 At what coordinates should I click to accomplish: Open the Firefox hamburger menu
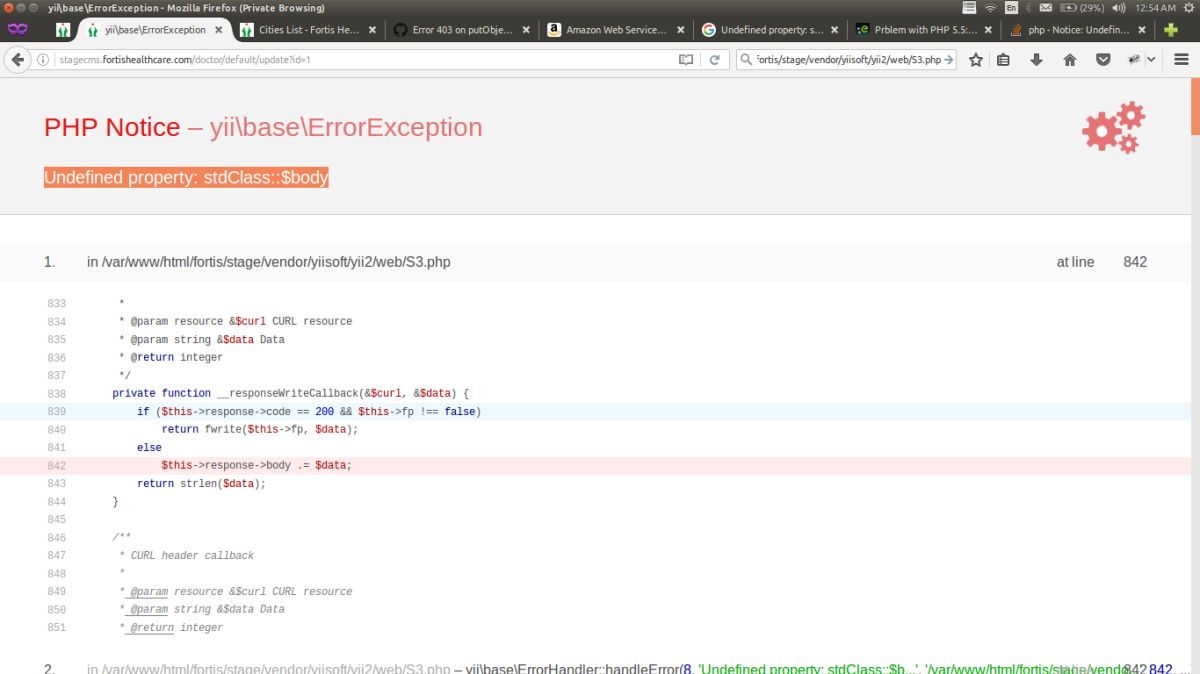point(1181,60)
